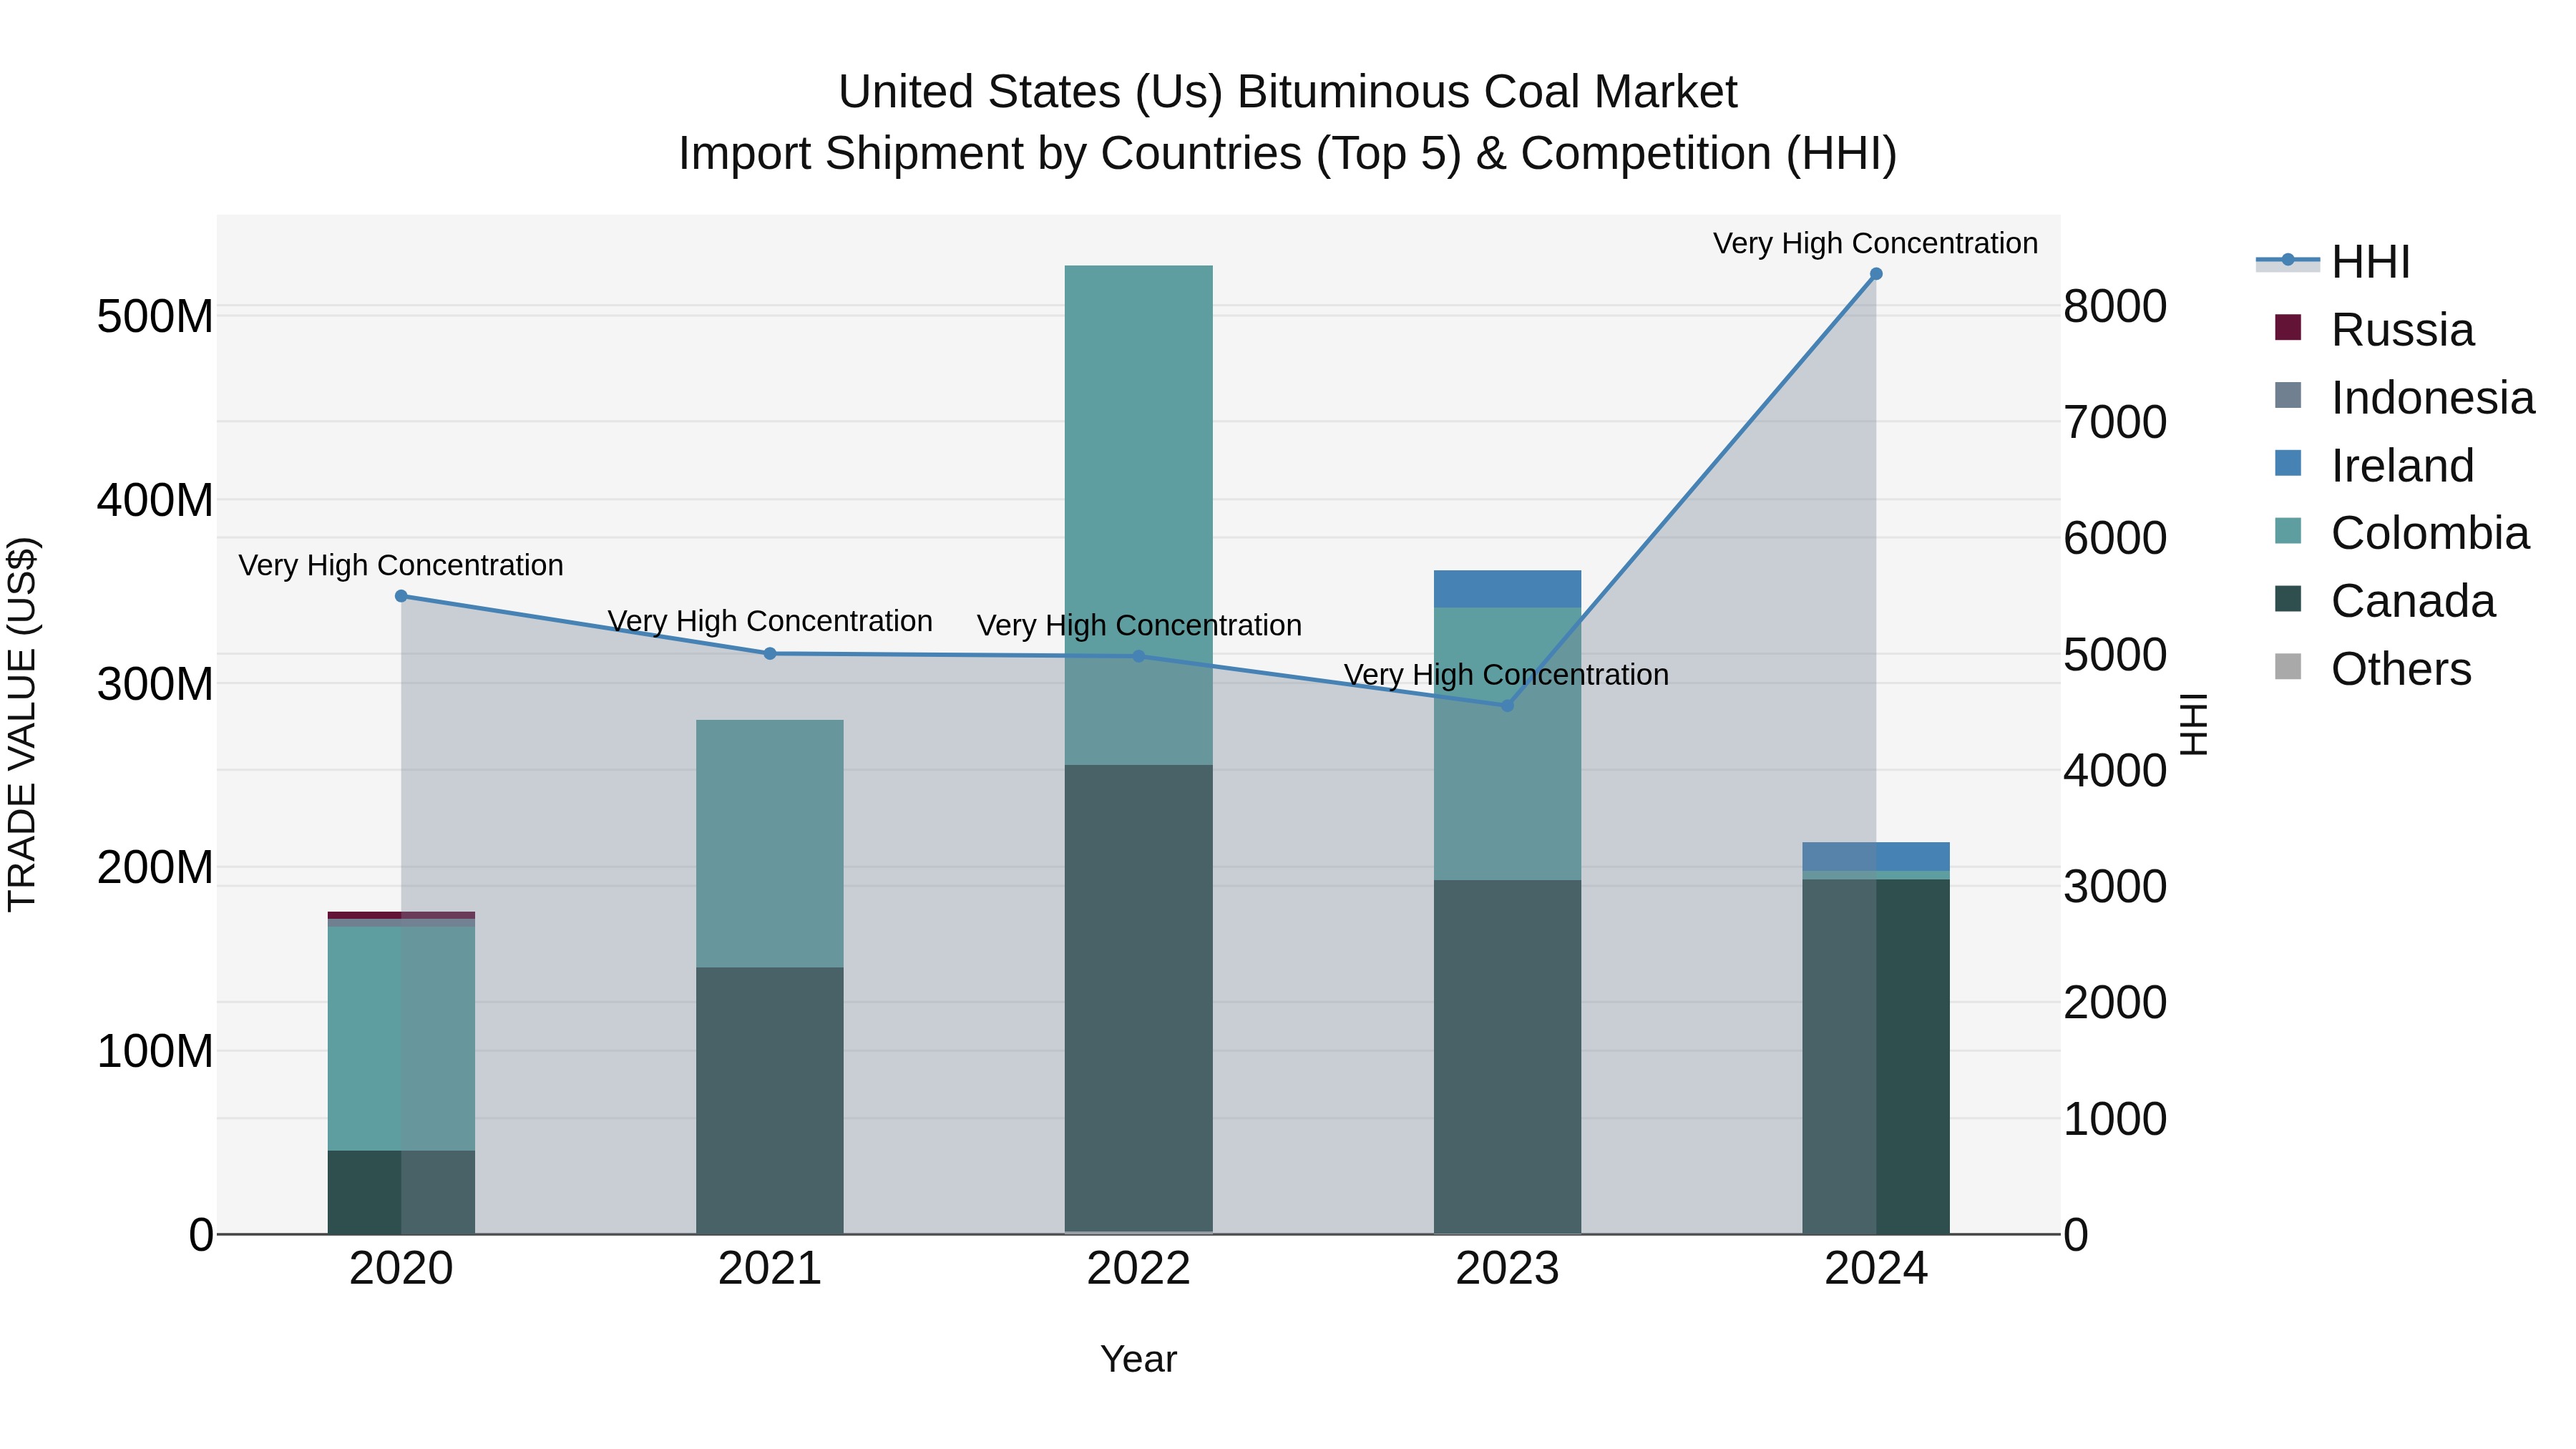This screenshot has height=1449, width=2576.
Task: Click the 2023 Very High Concentration annotation
Action: point(1507,675)
